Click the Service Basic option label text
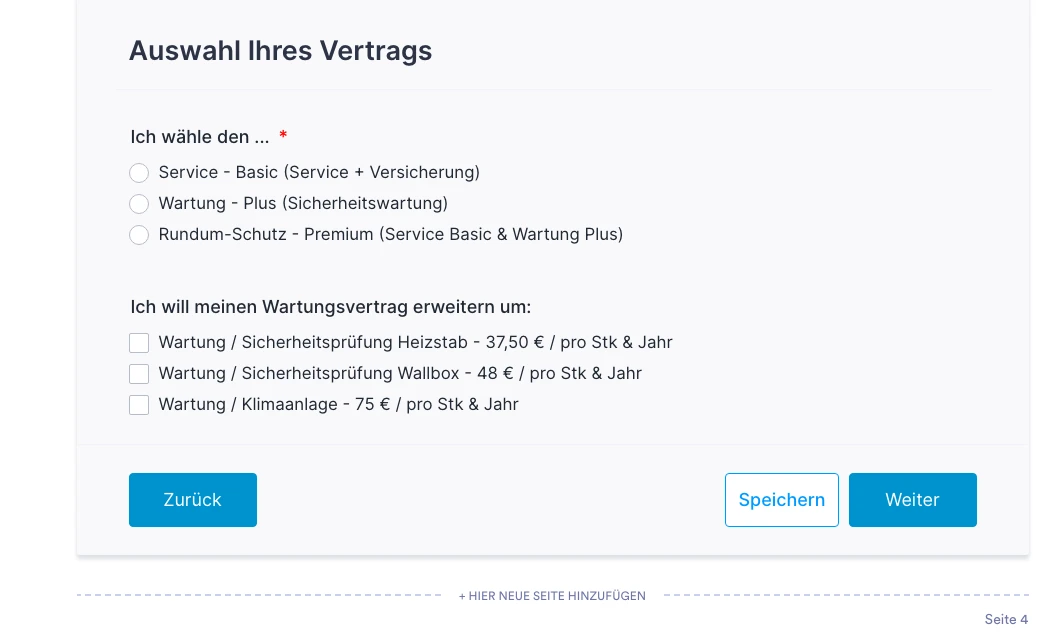The width and height of the screenshot is (1061, 643). point(319,173)
